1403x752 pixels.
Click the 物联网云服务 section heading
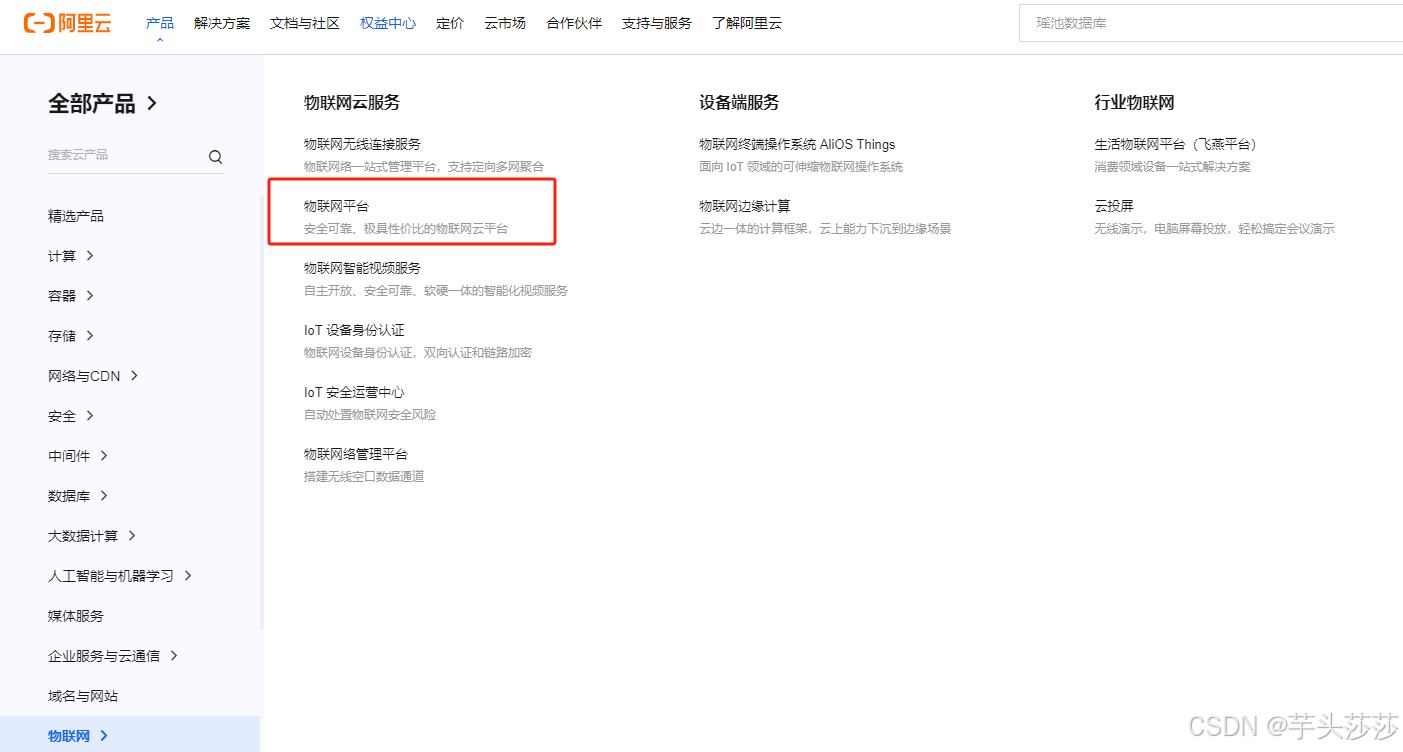coord(352,102)
